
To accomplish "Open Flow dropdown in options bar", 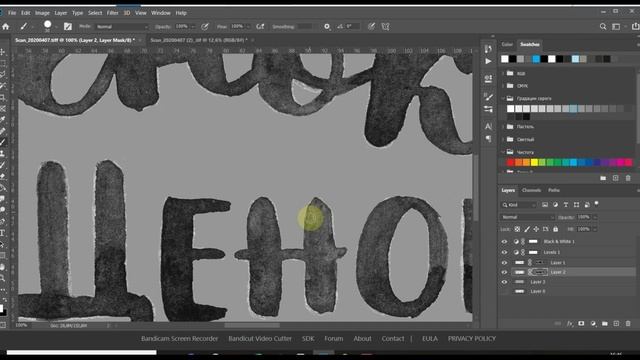I will tap(248, 27).
